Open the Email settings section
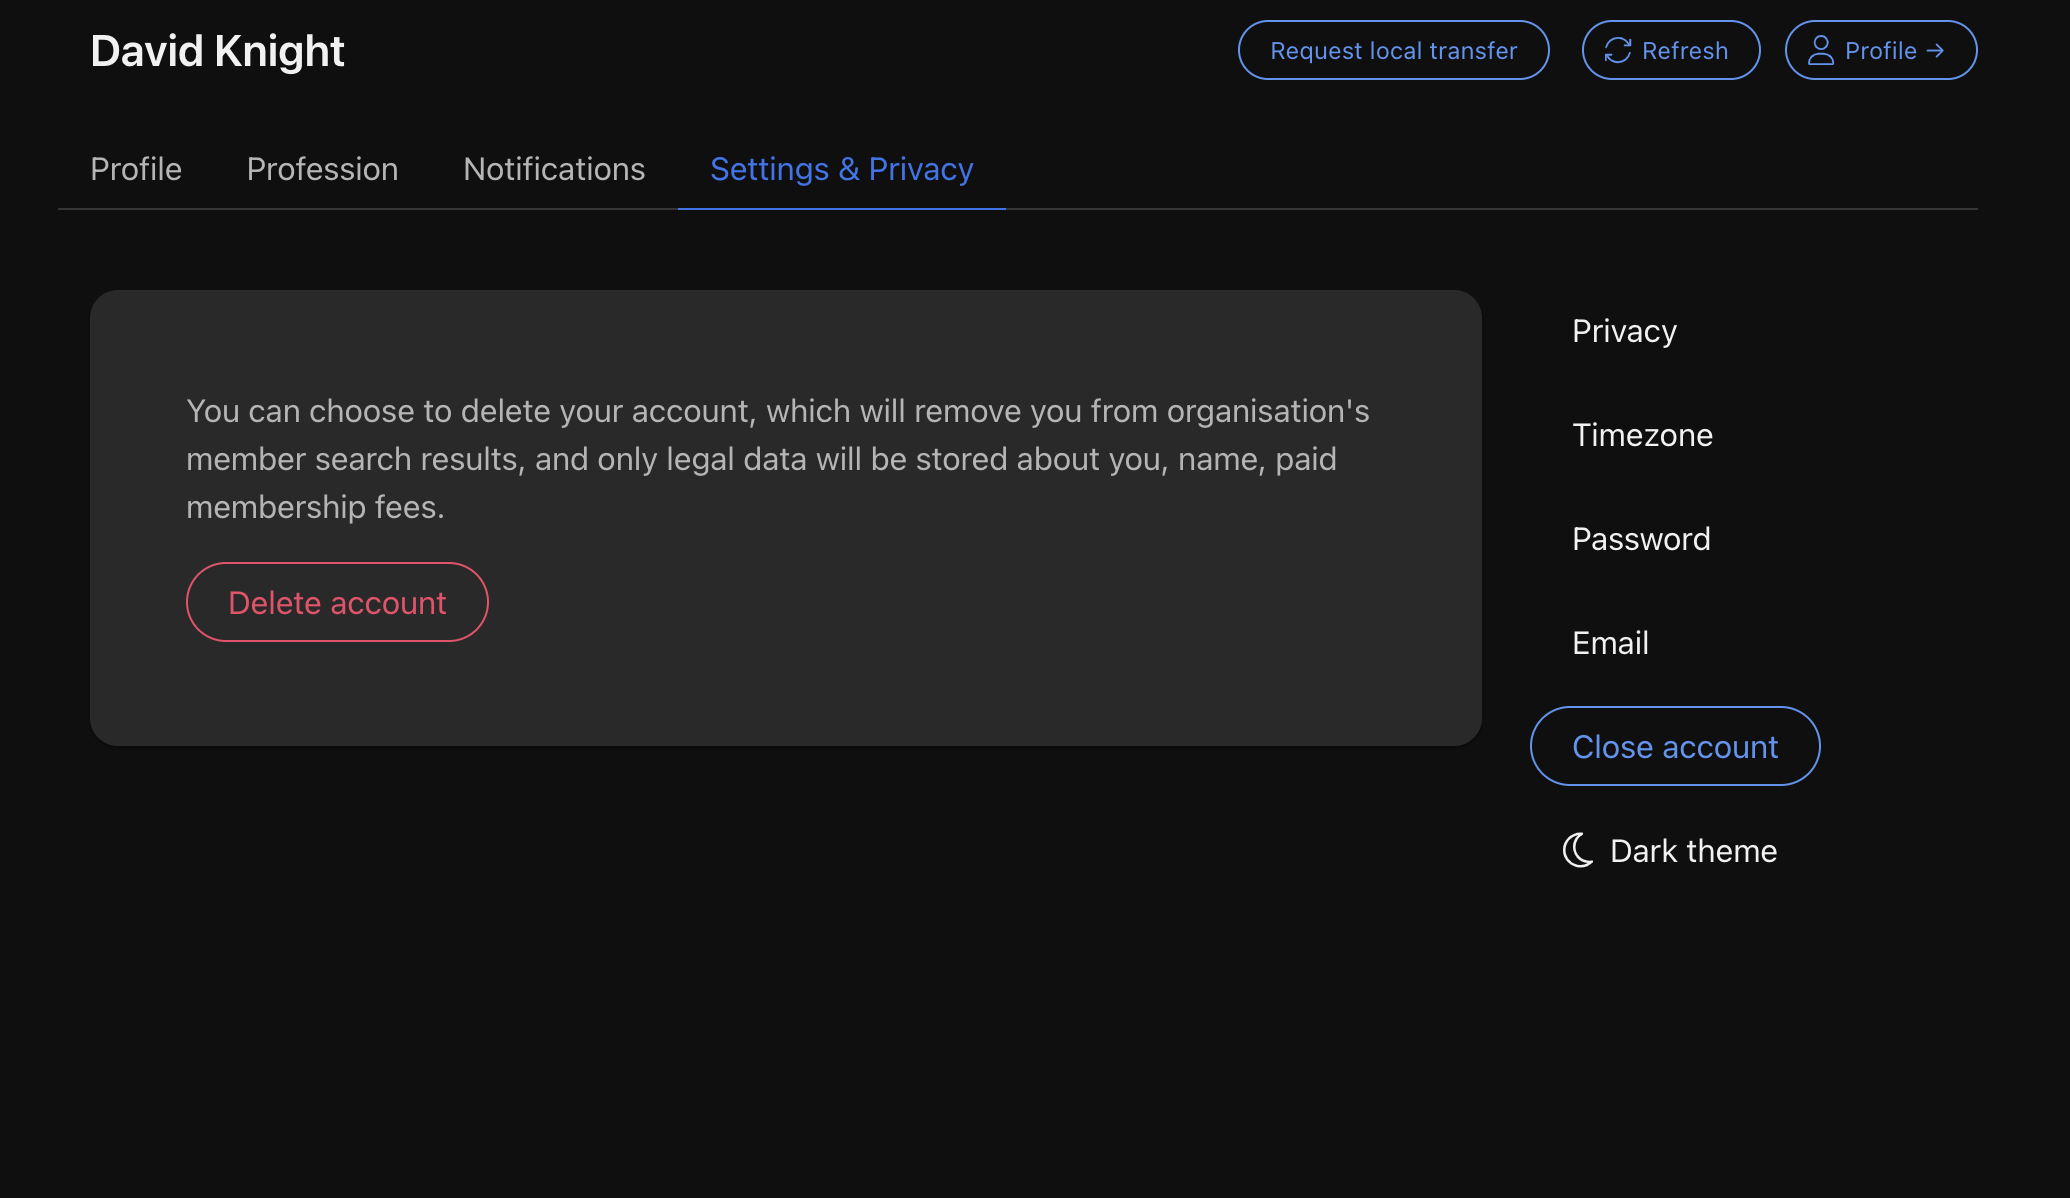This screenshot has width=2070, height=1198. click(x=1610, y=643)
